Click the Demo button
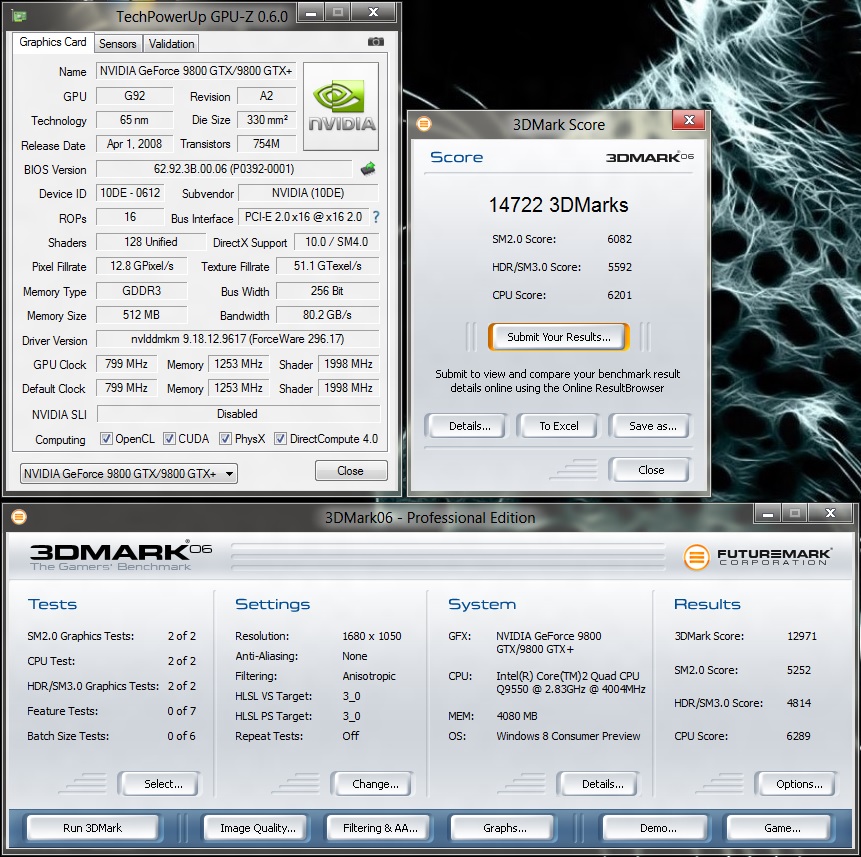Screen dimensions: 861x857 click(657, 828)
